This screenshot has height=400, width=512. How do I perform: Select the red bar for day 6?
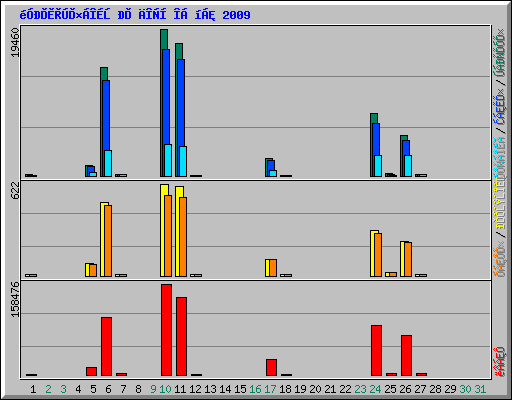tap(106, 347)
